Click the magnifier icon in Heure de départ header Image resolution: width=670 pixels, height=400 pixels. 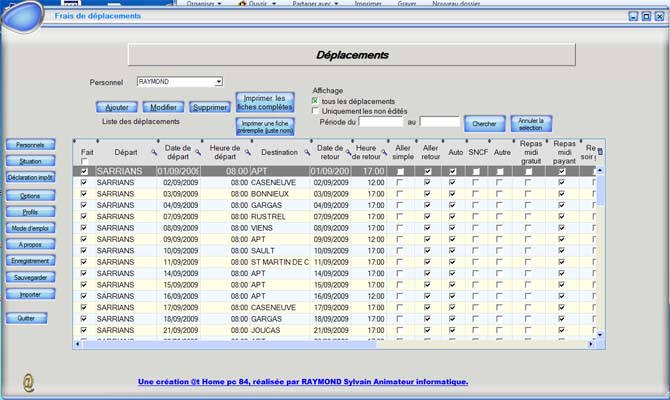pos(245,153)
